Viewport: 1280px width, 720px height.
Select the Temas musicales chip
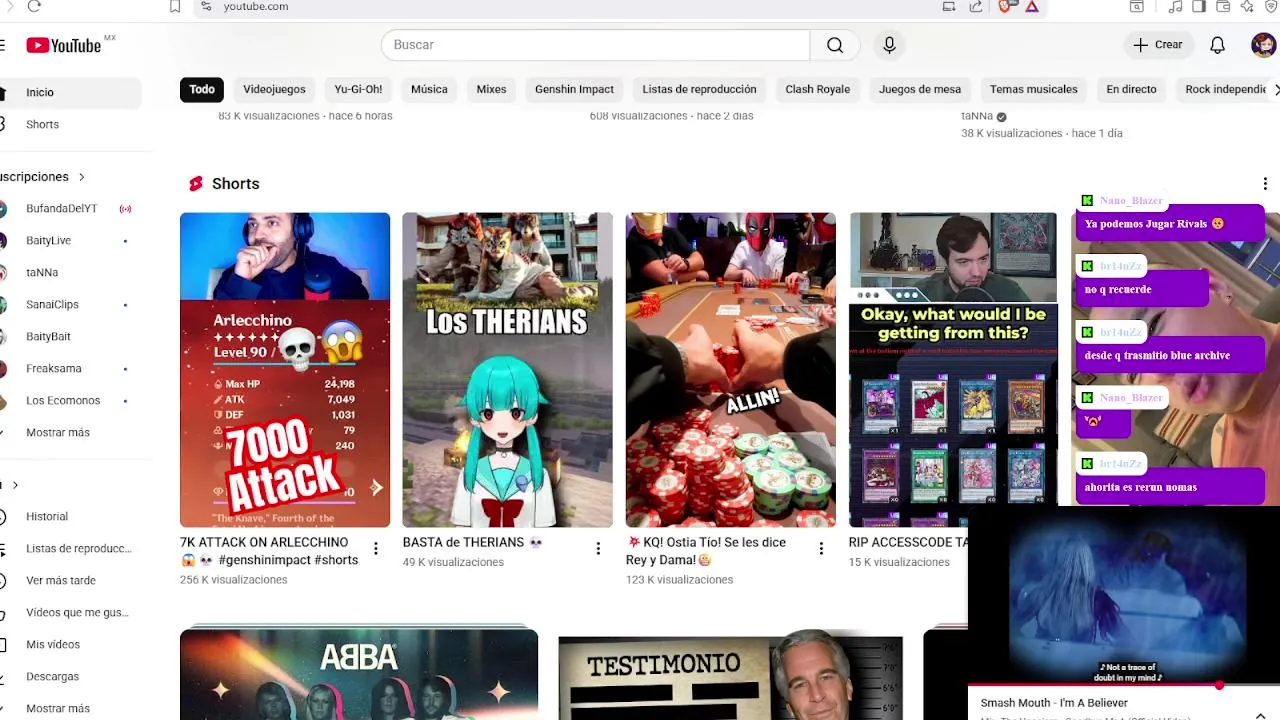(1033, 89)
